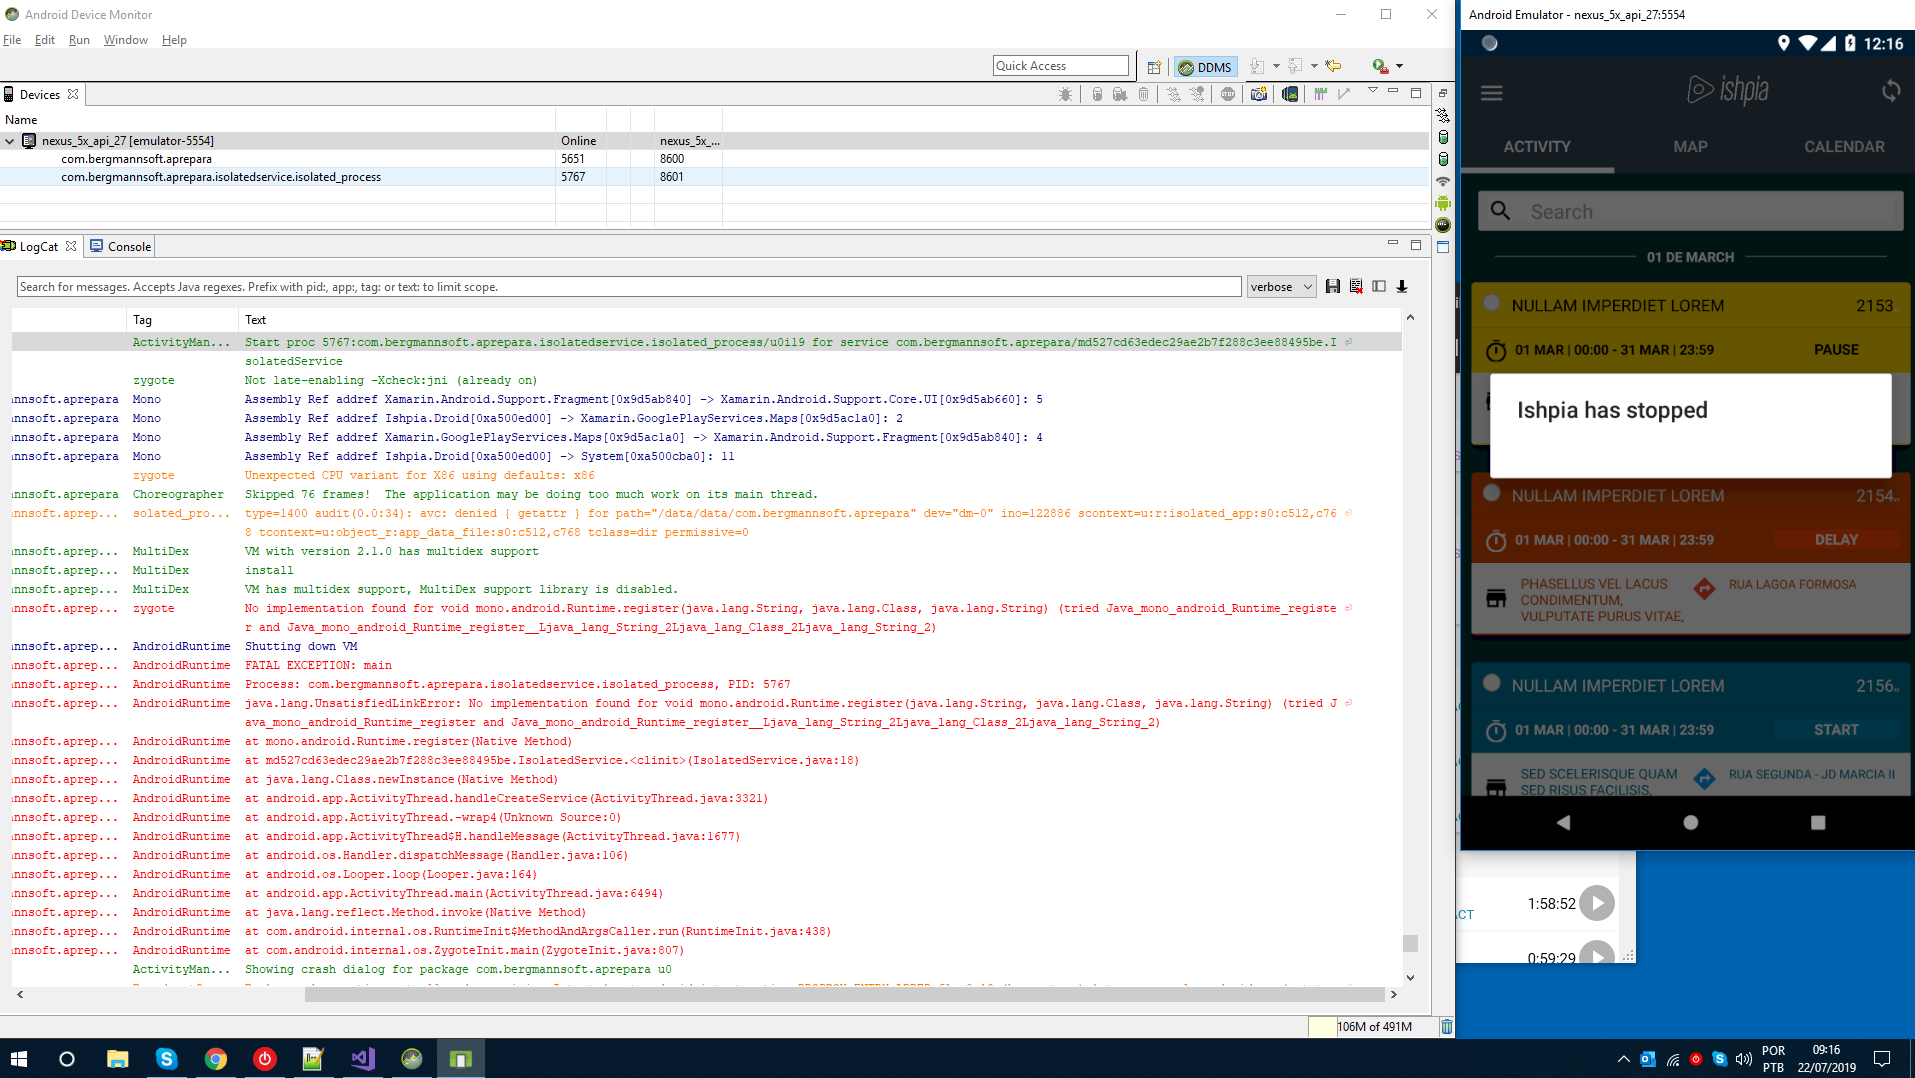Click the 106M of 491M memory indicator
1915x1078 pixels.
pos(1374,1026)
